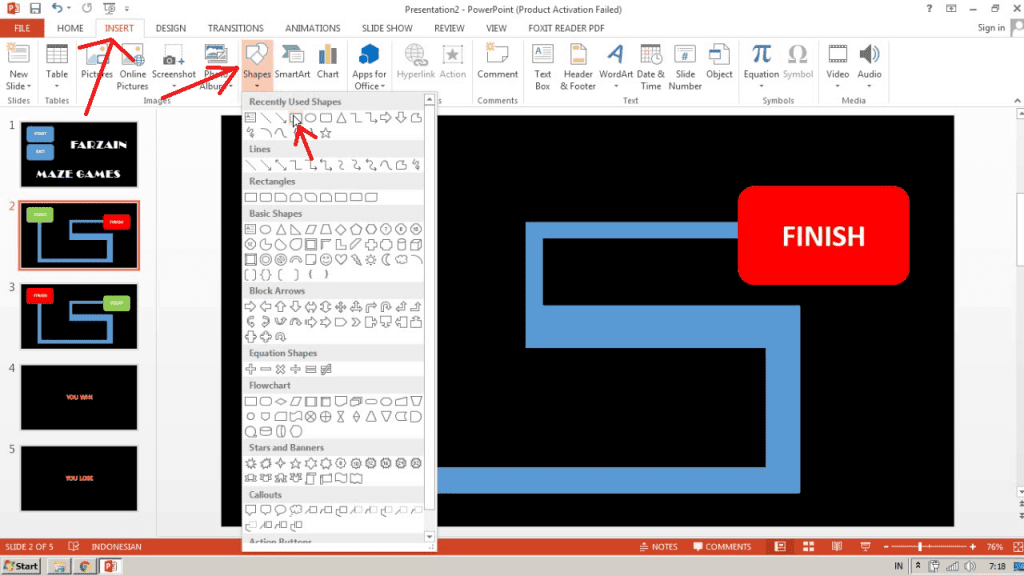The image size is (1024, 576).
Task: Choose the Left Arrow block arrow
Action: coord(266,306)
